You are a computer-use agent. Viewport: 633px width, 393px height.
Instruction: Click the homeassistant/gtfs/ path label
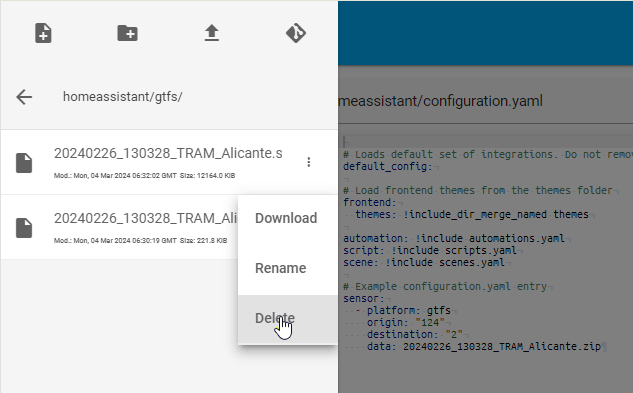pyautogui.click(x=123, y=97)
